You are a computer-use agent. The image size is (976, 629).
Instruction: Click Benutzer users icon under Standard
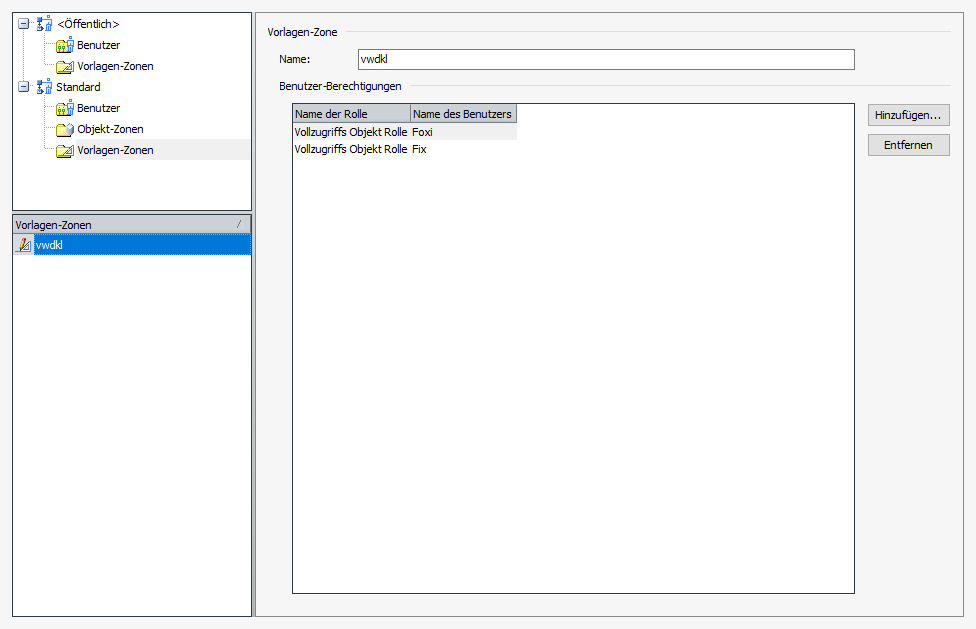click(x=65, y=108)
